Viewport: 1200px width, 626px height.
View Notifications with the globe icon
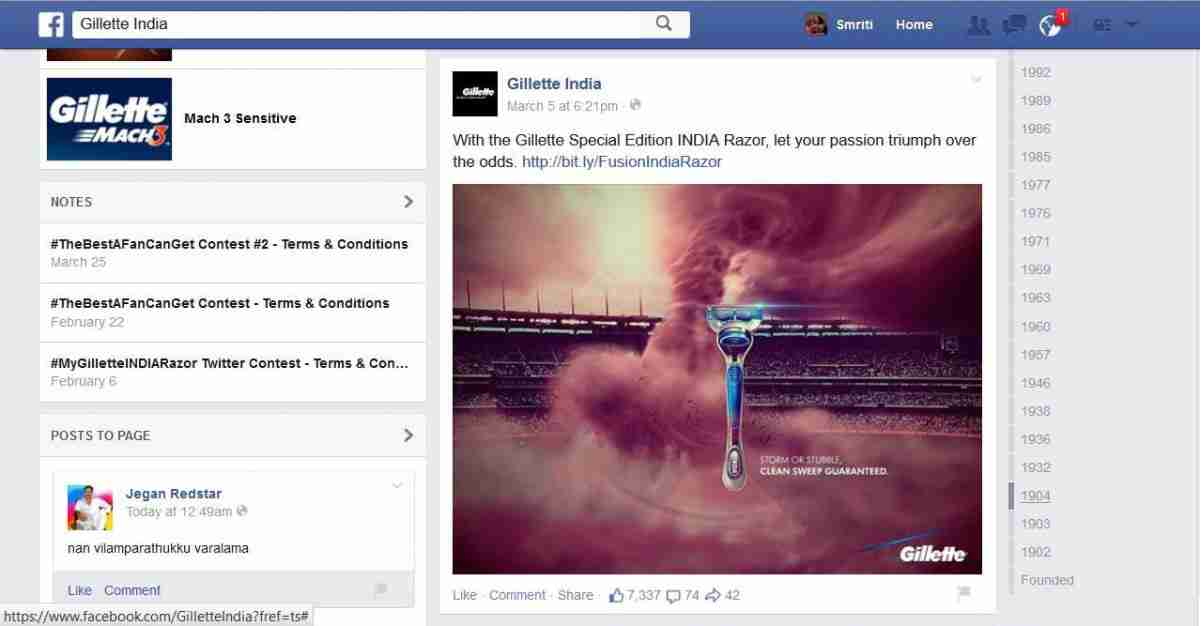pyautogui.click(x=1050, y=25)
